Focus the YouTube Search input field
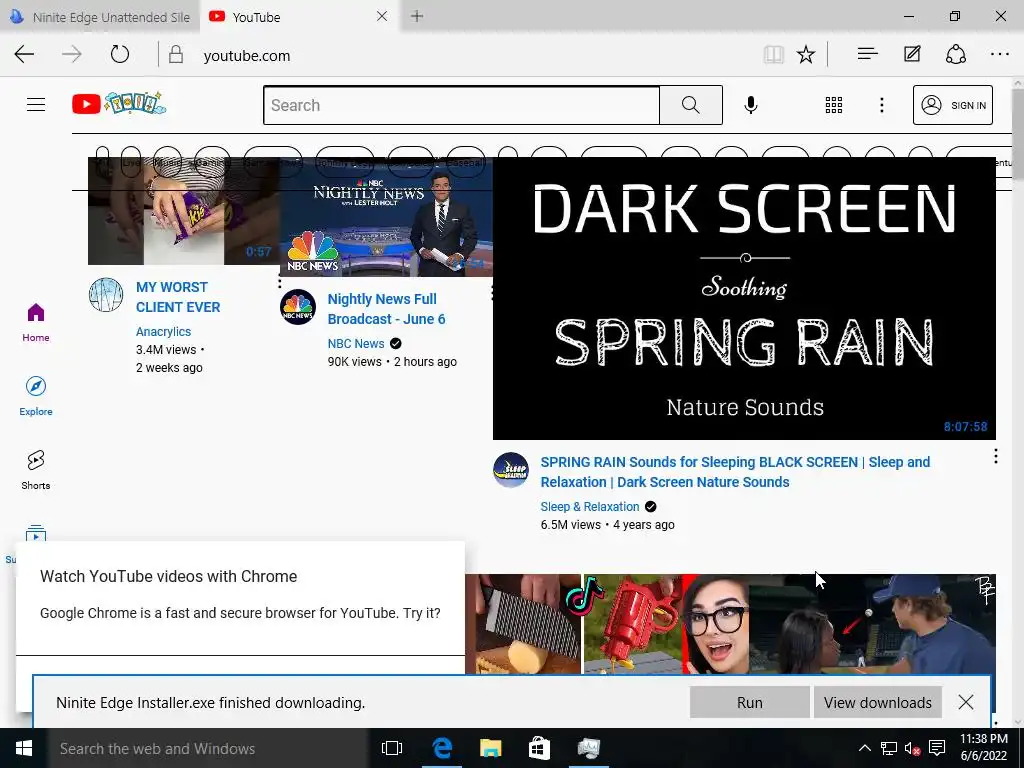The width and height of the screenshot is (1024, 768). click(461, 104)
